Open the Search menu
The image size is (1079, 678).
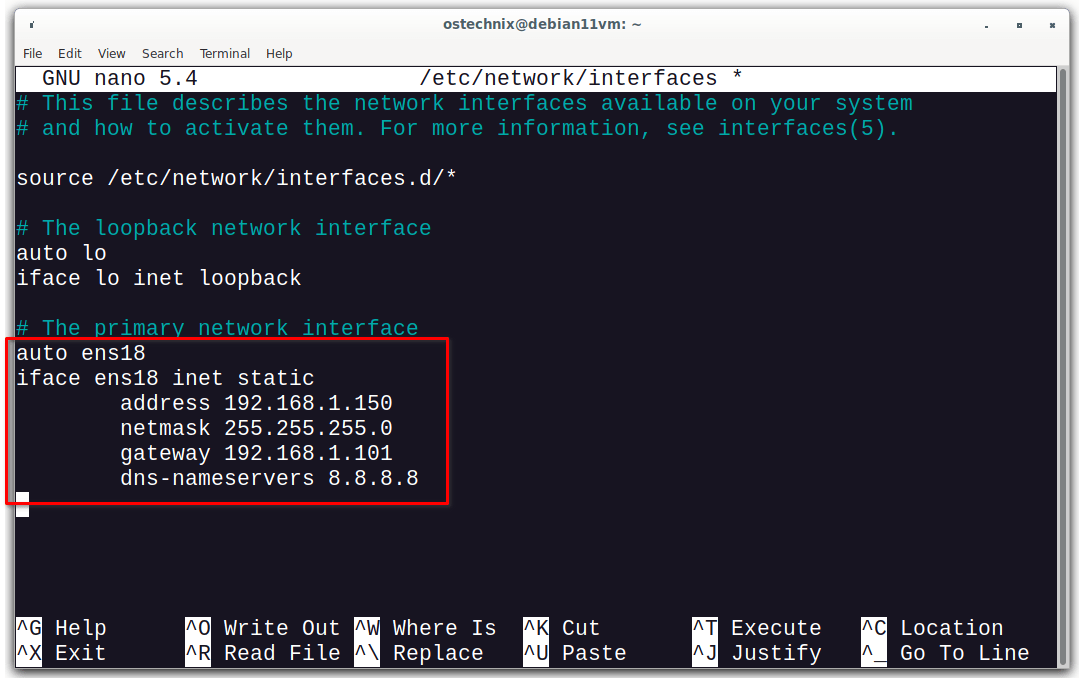coord(162,54)
